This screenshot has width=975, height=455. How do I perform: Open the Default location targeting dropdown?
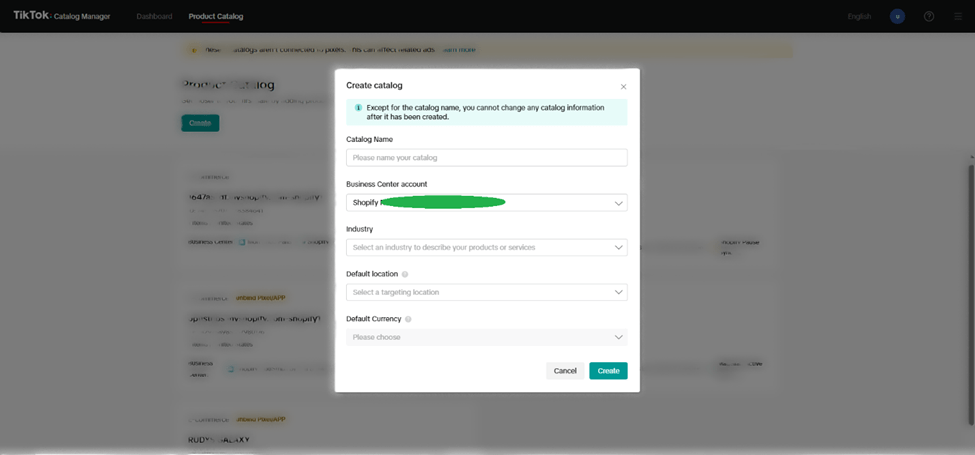[x=486, y=292]
